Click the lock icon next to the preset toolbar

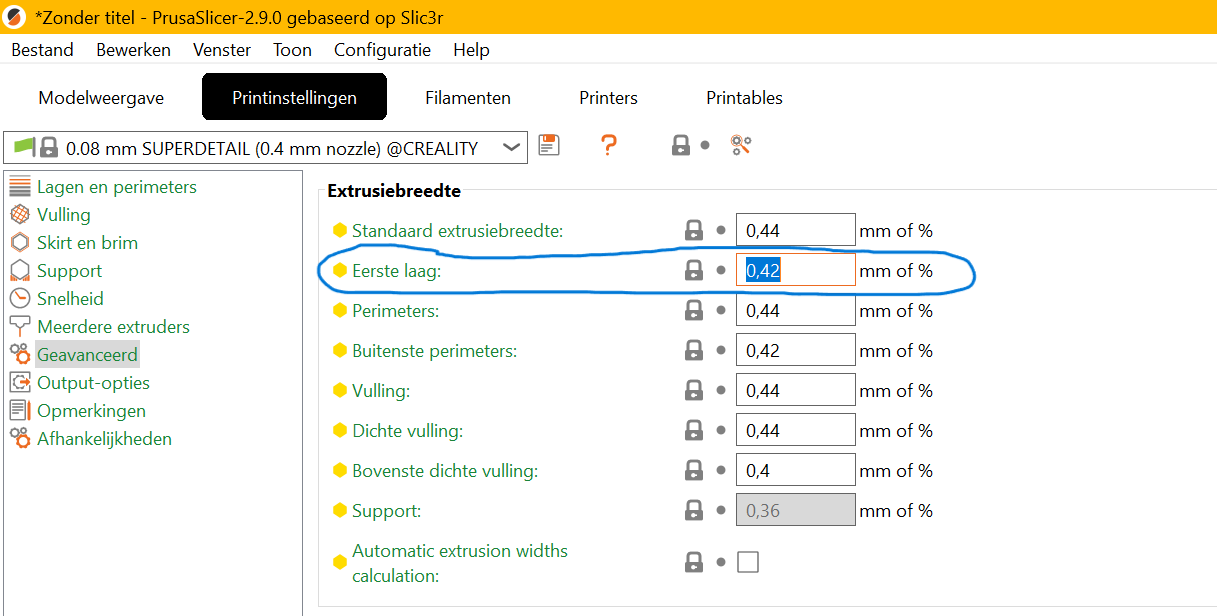(x=681, y=145)
